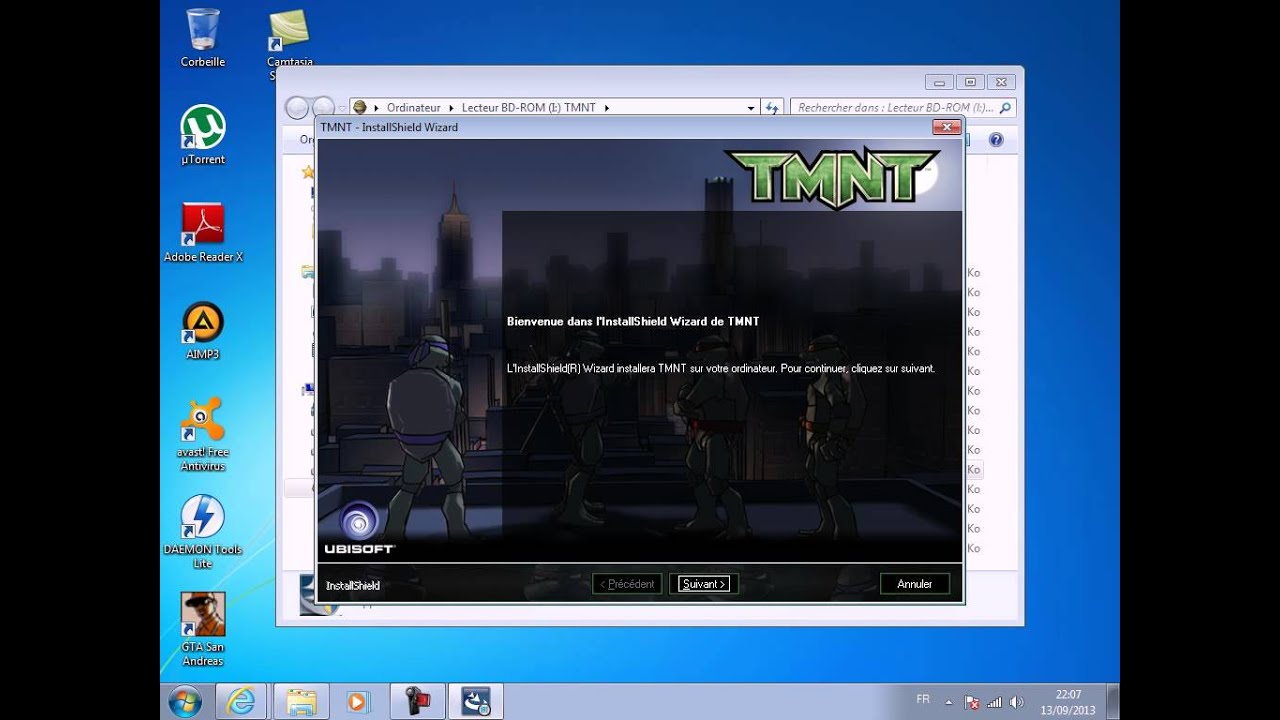The image size is (1280, 720).
Task: Open the Windows Start menu orb
Action: click(x=185, y=701)
